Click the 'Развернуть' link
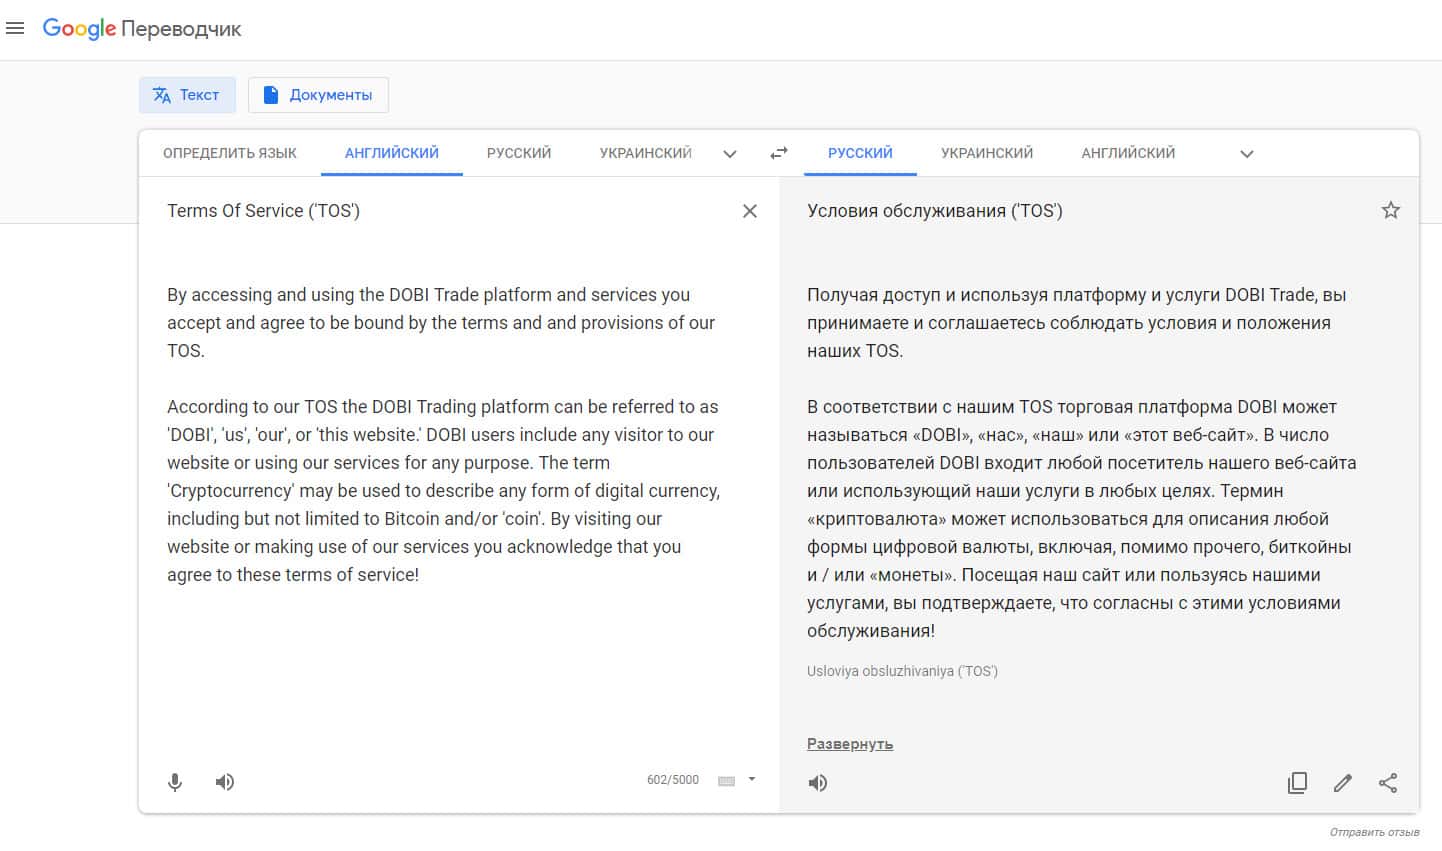 850,744
